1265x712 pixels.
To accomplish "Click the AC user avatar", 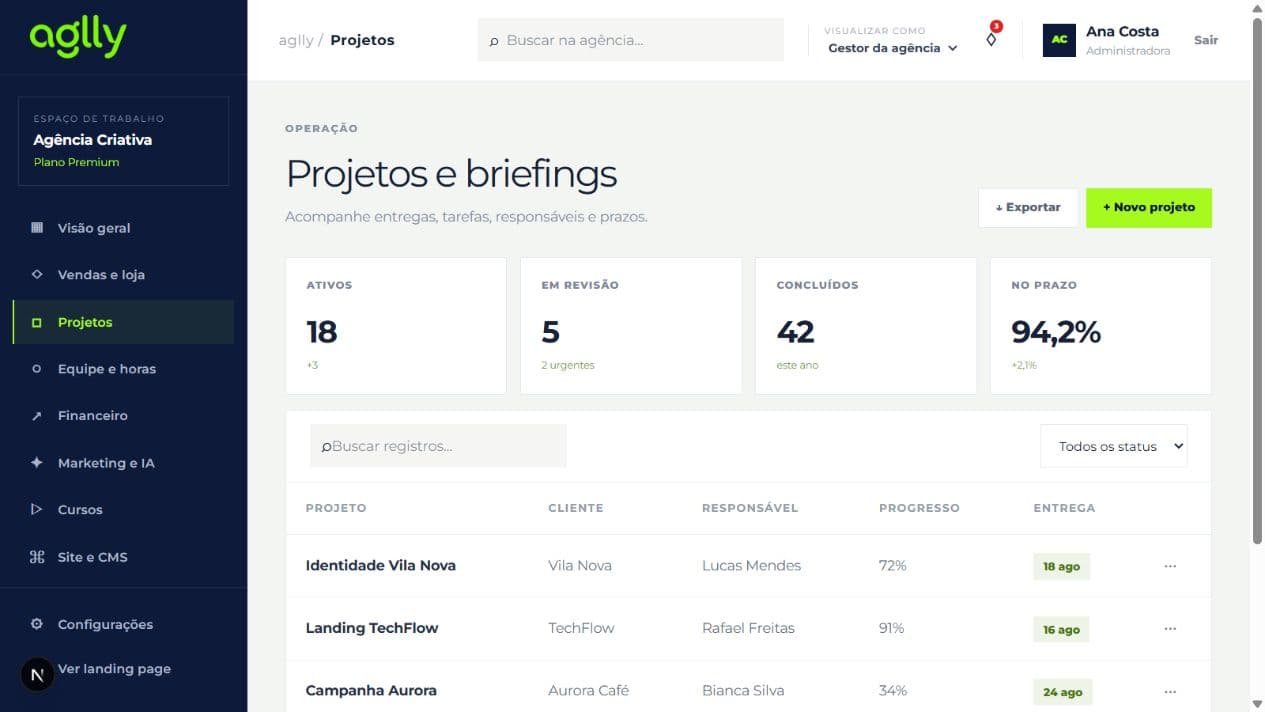I will click(x=1059, y=40).
